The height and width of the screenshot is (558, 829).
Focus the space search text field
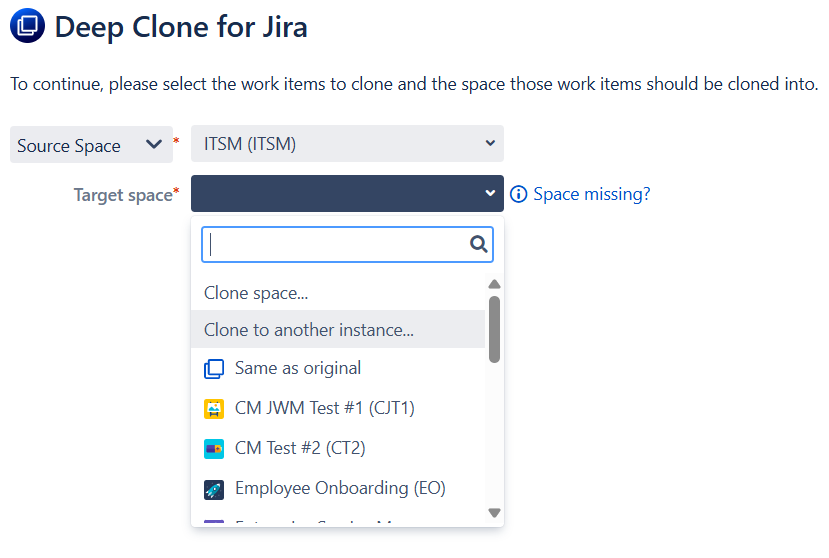click(x=335, y=244)
